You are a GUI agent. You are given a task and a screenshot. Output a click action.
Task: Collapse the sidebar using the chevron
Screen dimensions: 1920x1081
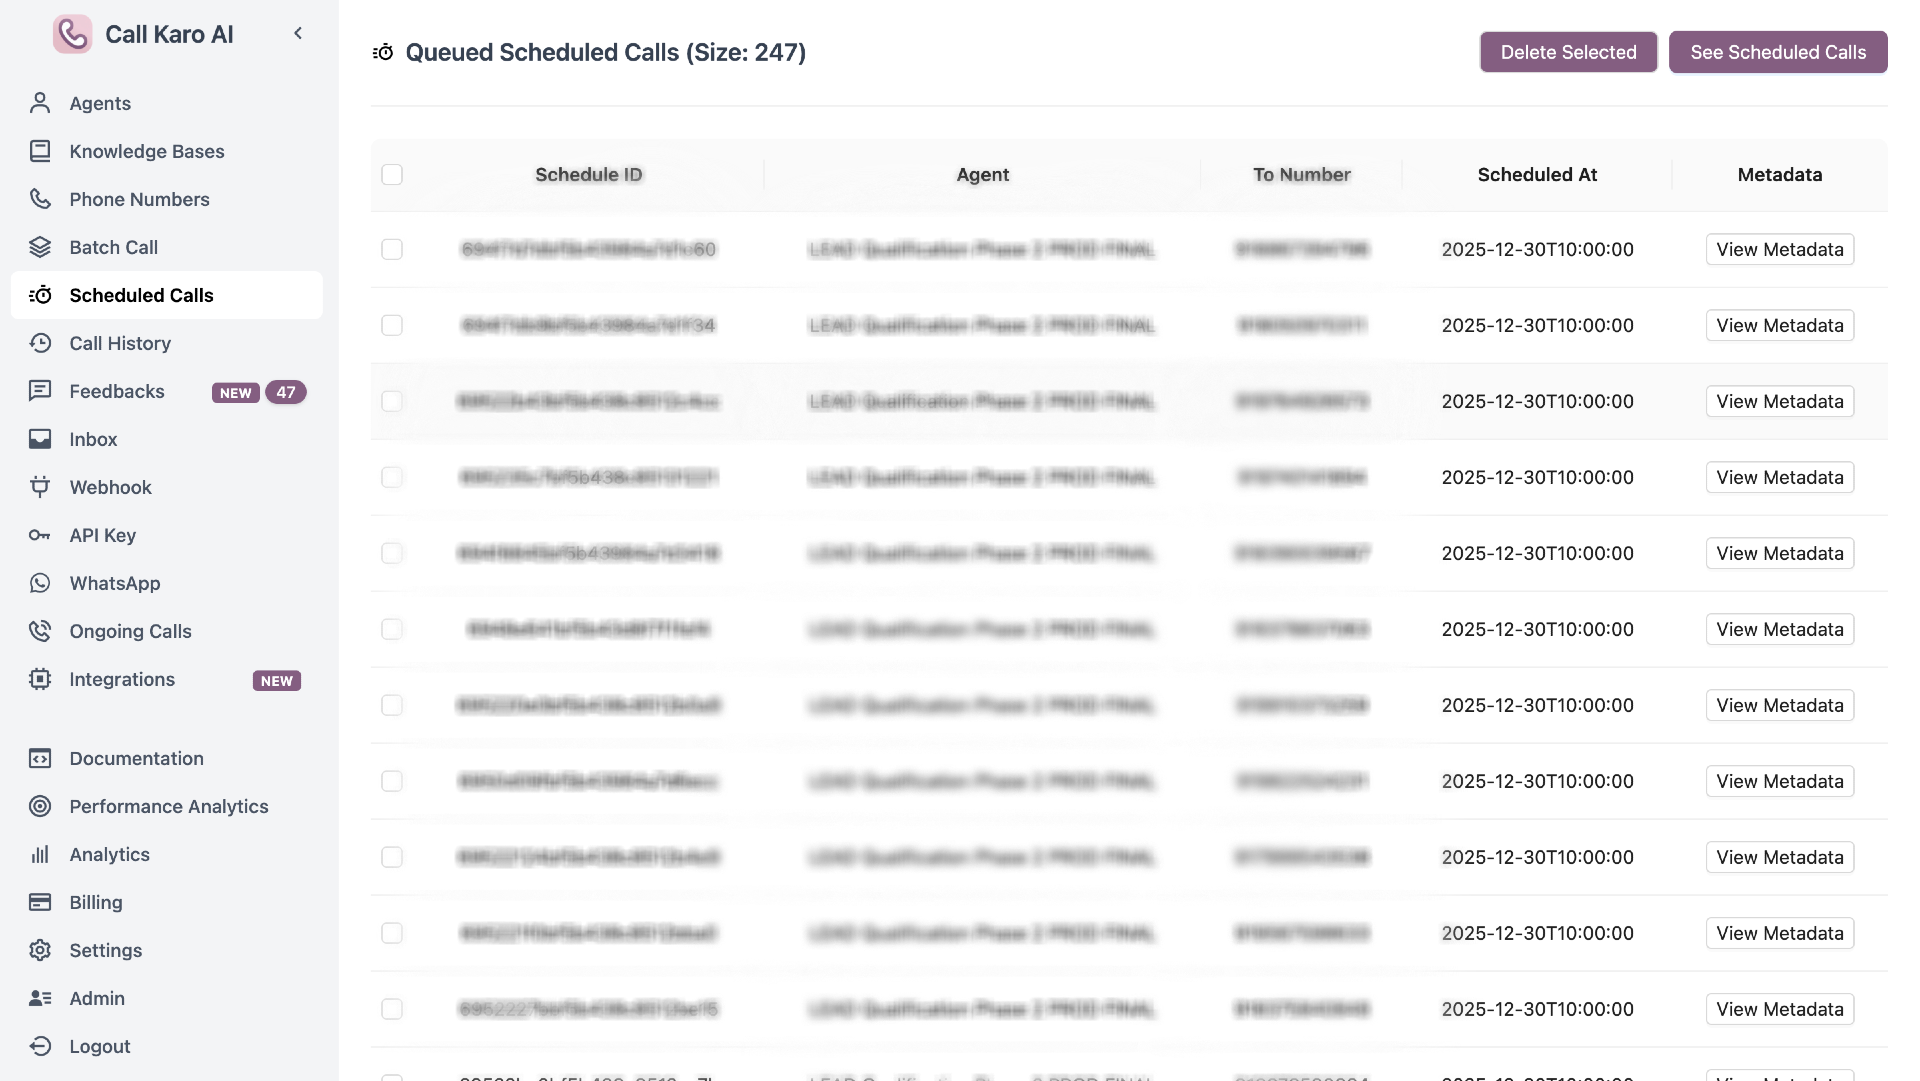(x=297, y=33)
